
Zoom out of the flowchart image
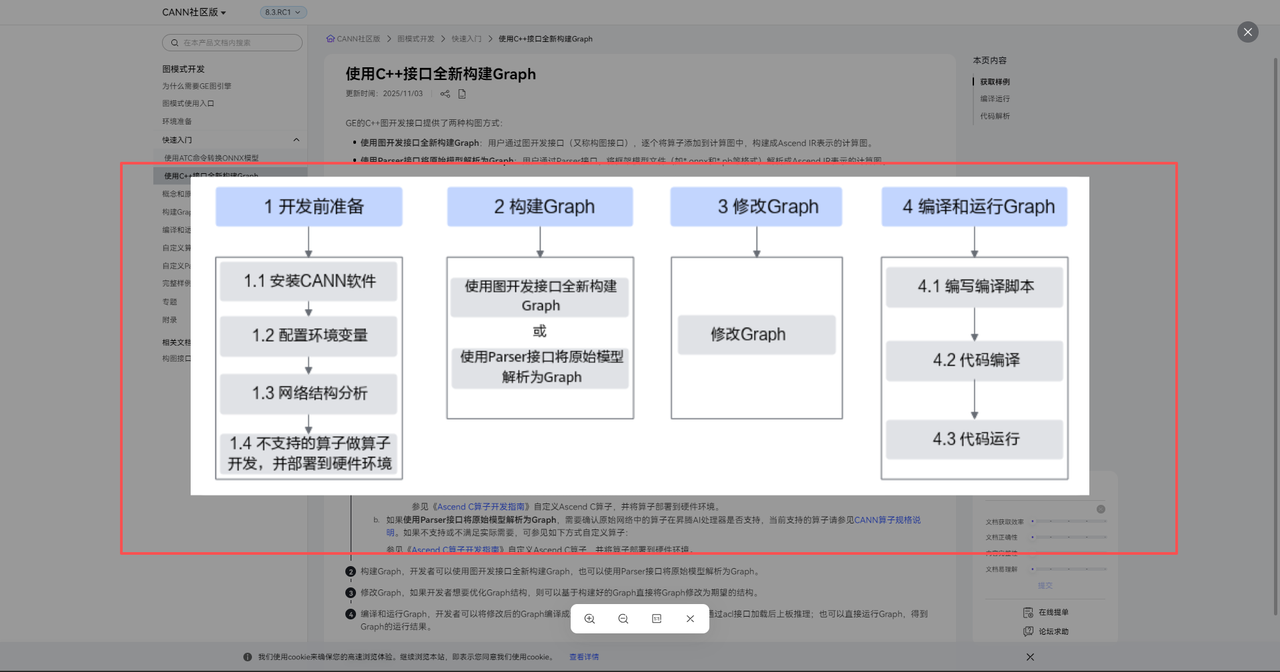[x=623, y=619]
